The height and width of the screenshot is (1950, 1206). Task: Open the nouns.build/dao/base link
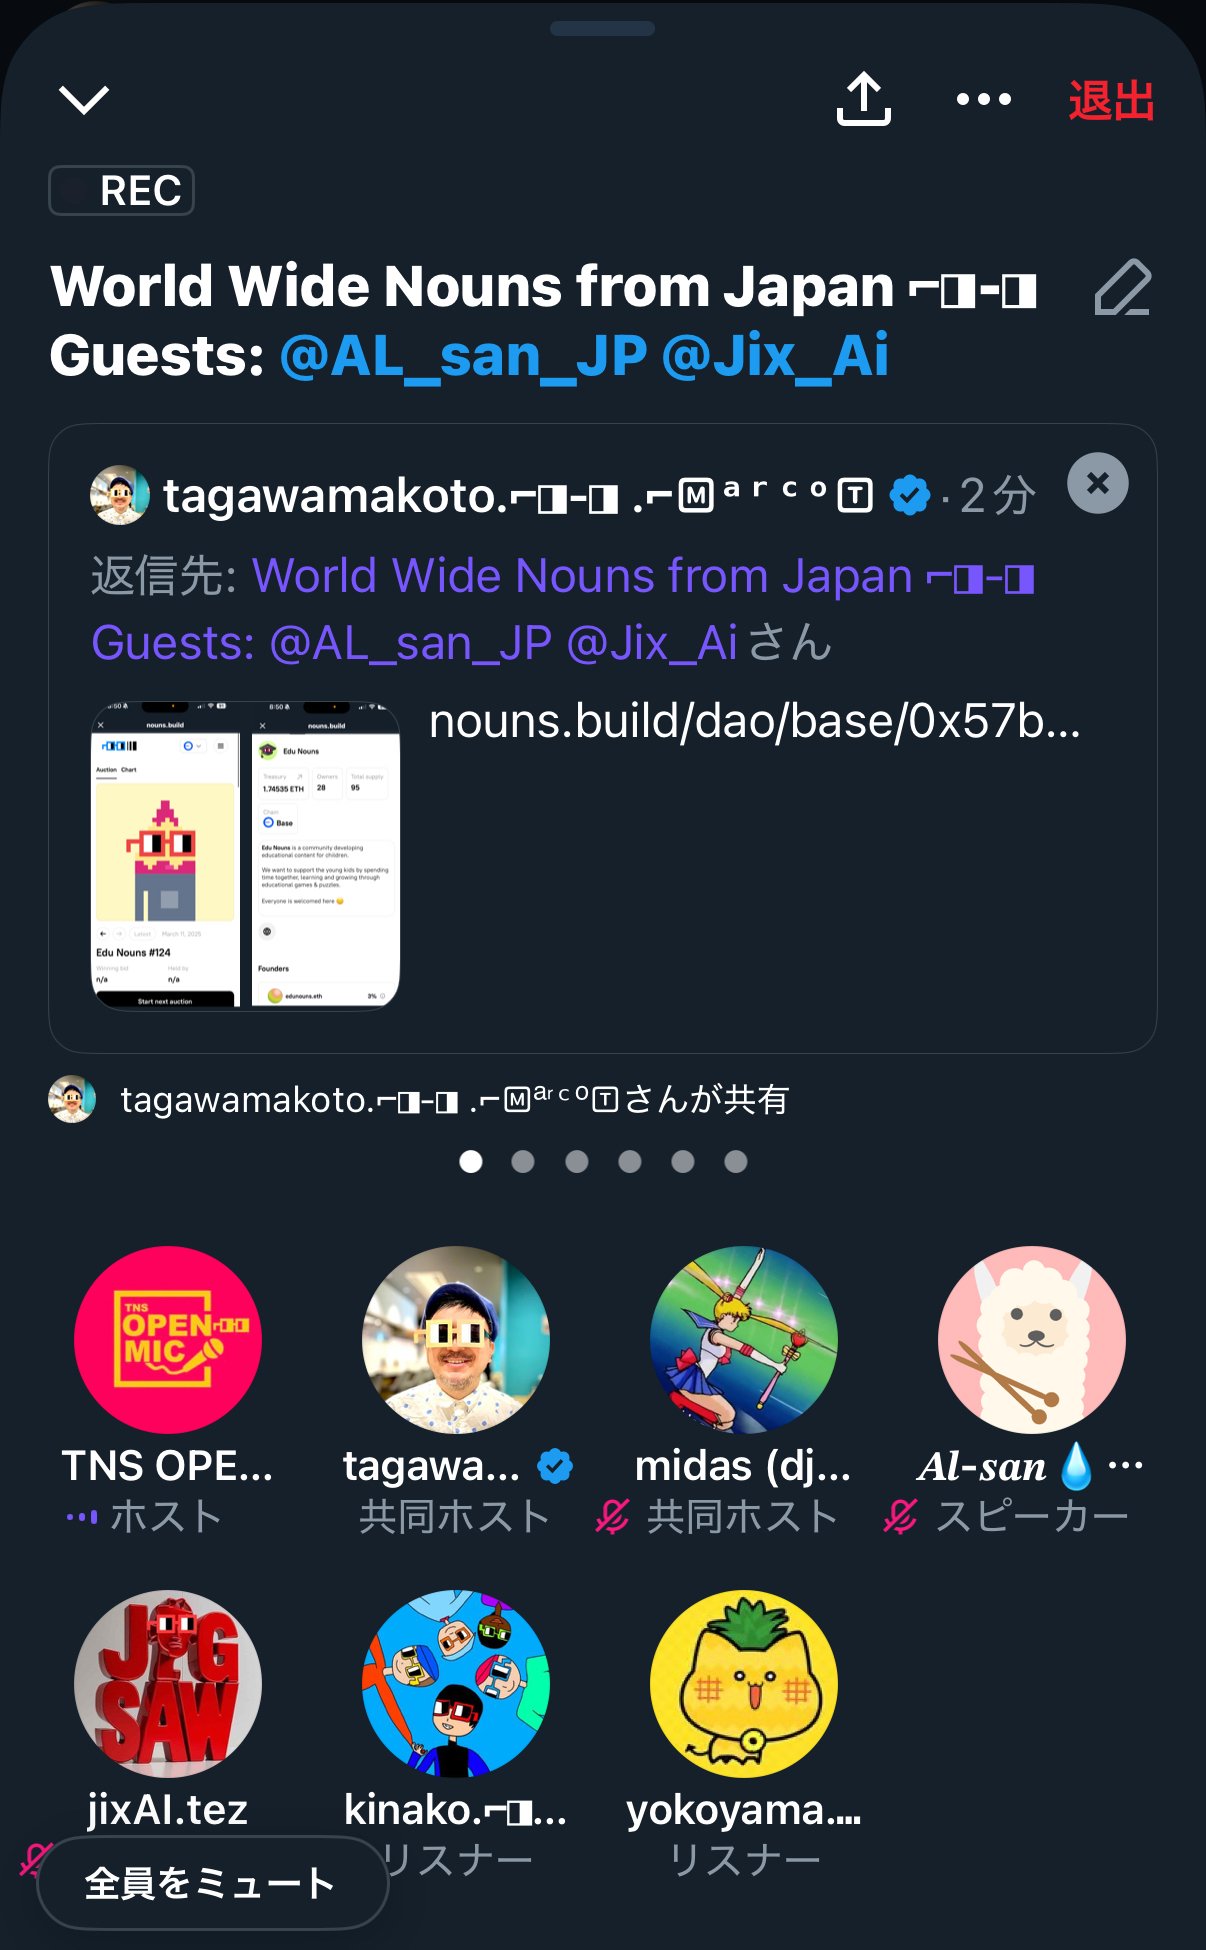pos(755,721)
